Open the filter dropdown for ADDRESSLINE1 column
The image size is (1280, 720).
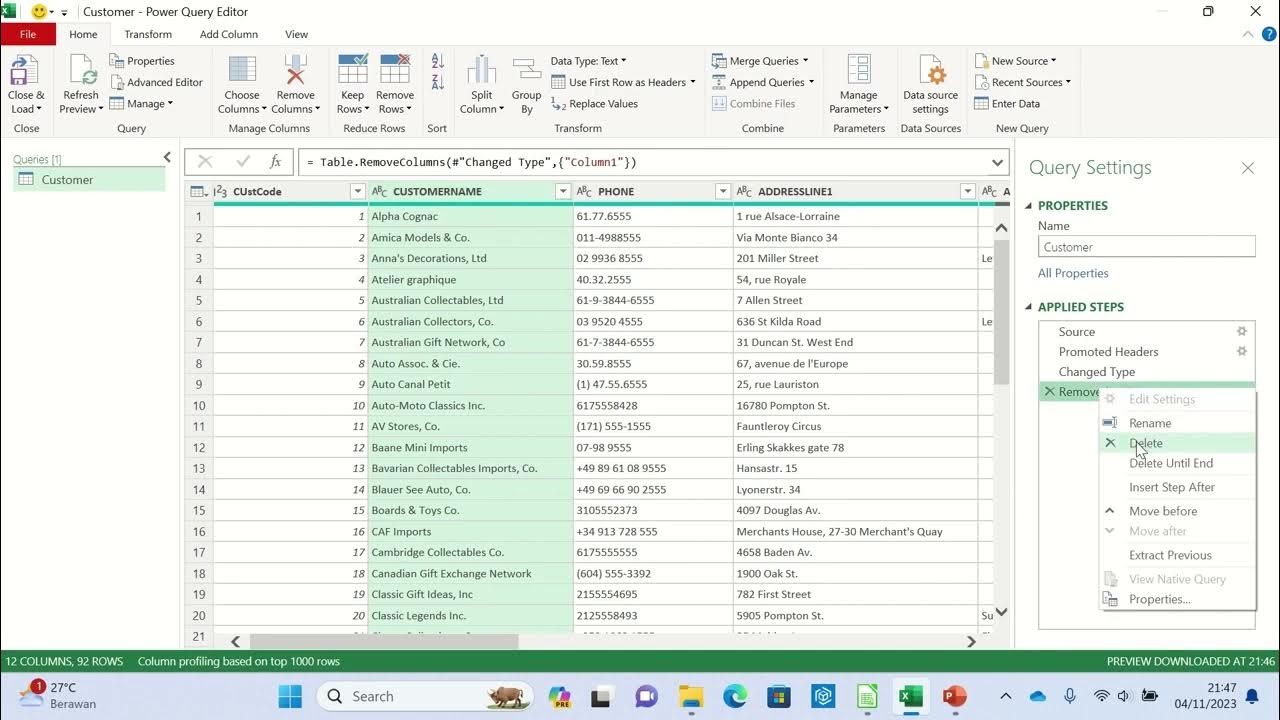click(967, 191)
